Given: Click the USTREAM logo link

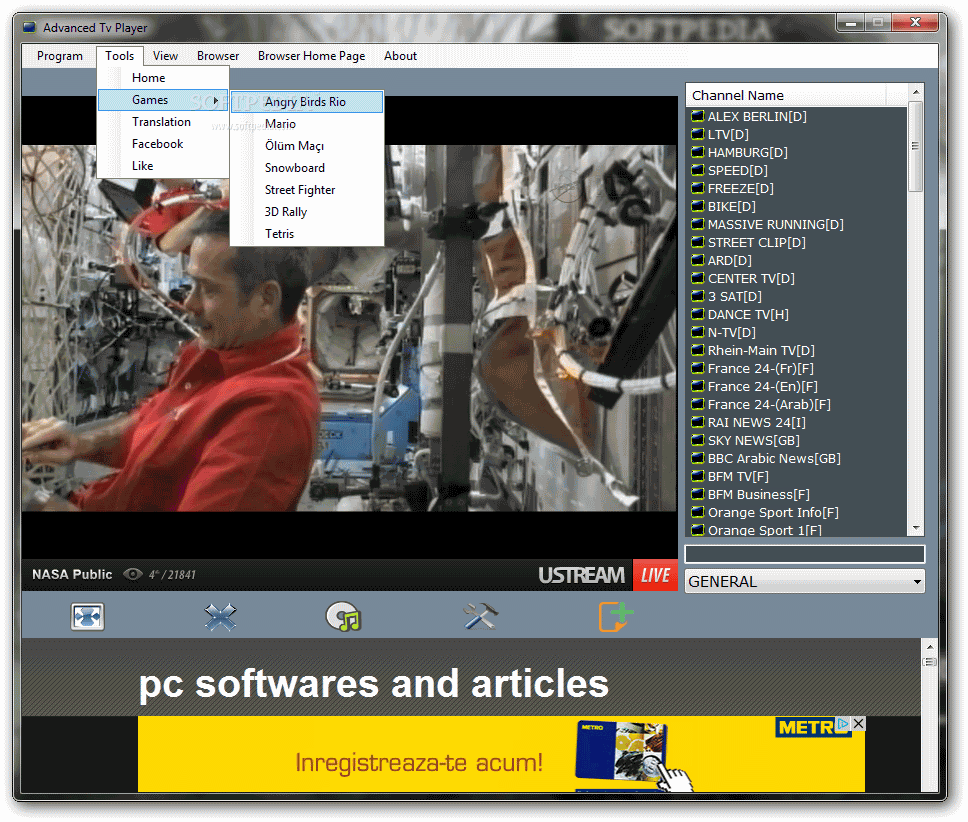Looking at the screenshot, I should (581, 575).
